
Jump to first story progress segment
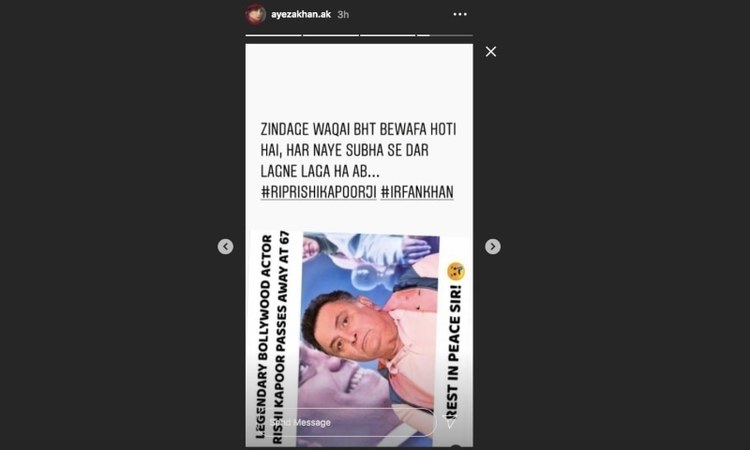(273, 35)
